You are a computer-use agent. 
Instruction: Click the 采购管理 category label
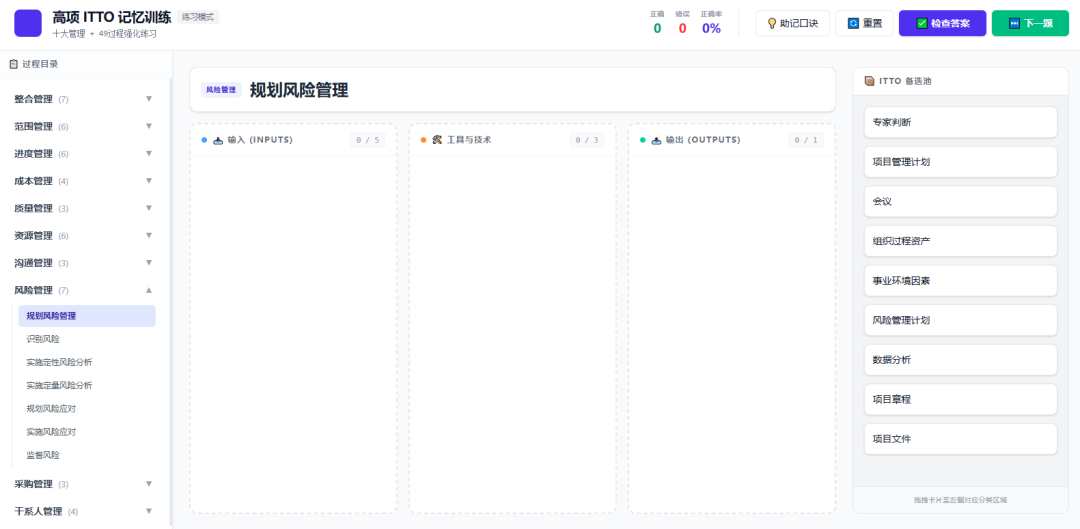point(33,484)
